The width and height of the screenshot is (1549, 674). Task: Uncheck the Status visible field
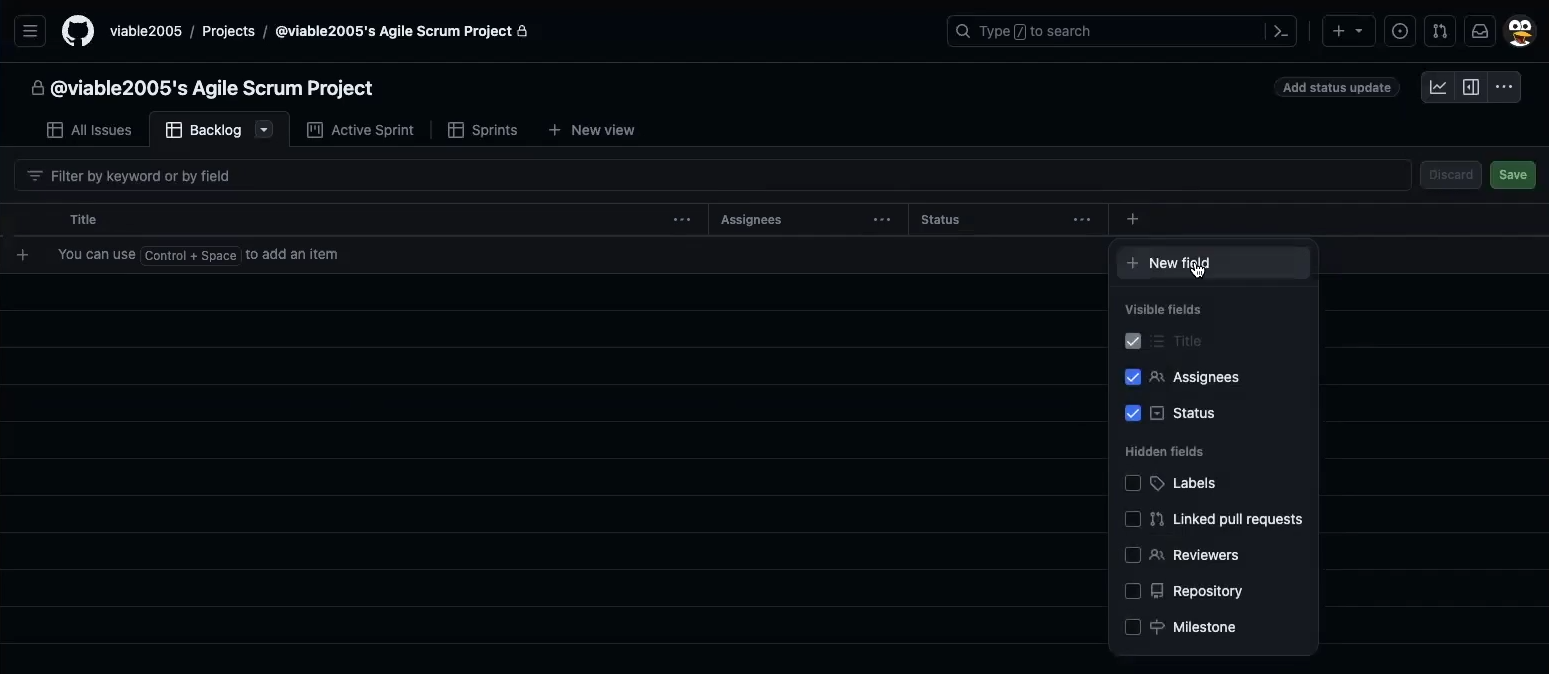[1133, 413]
